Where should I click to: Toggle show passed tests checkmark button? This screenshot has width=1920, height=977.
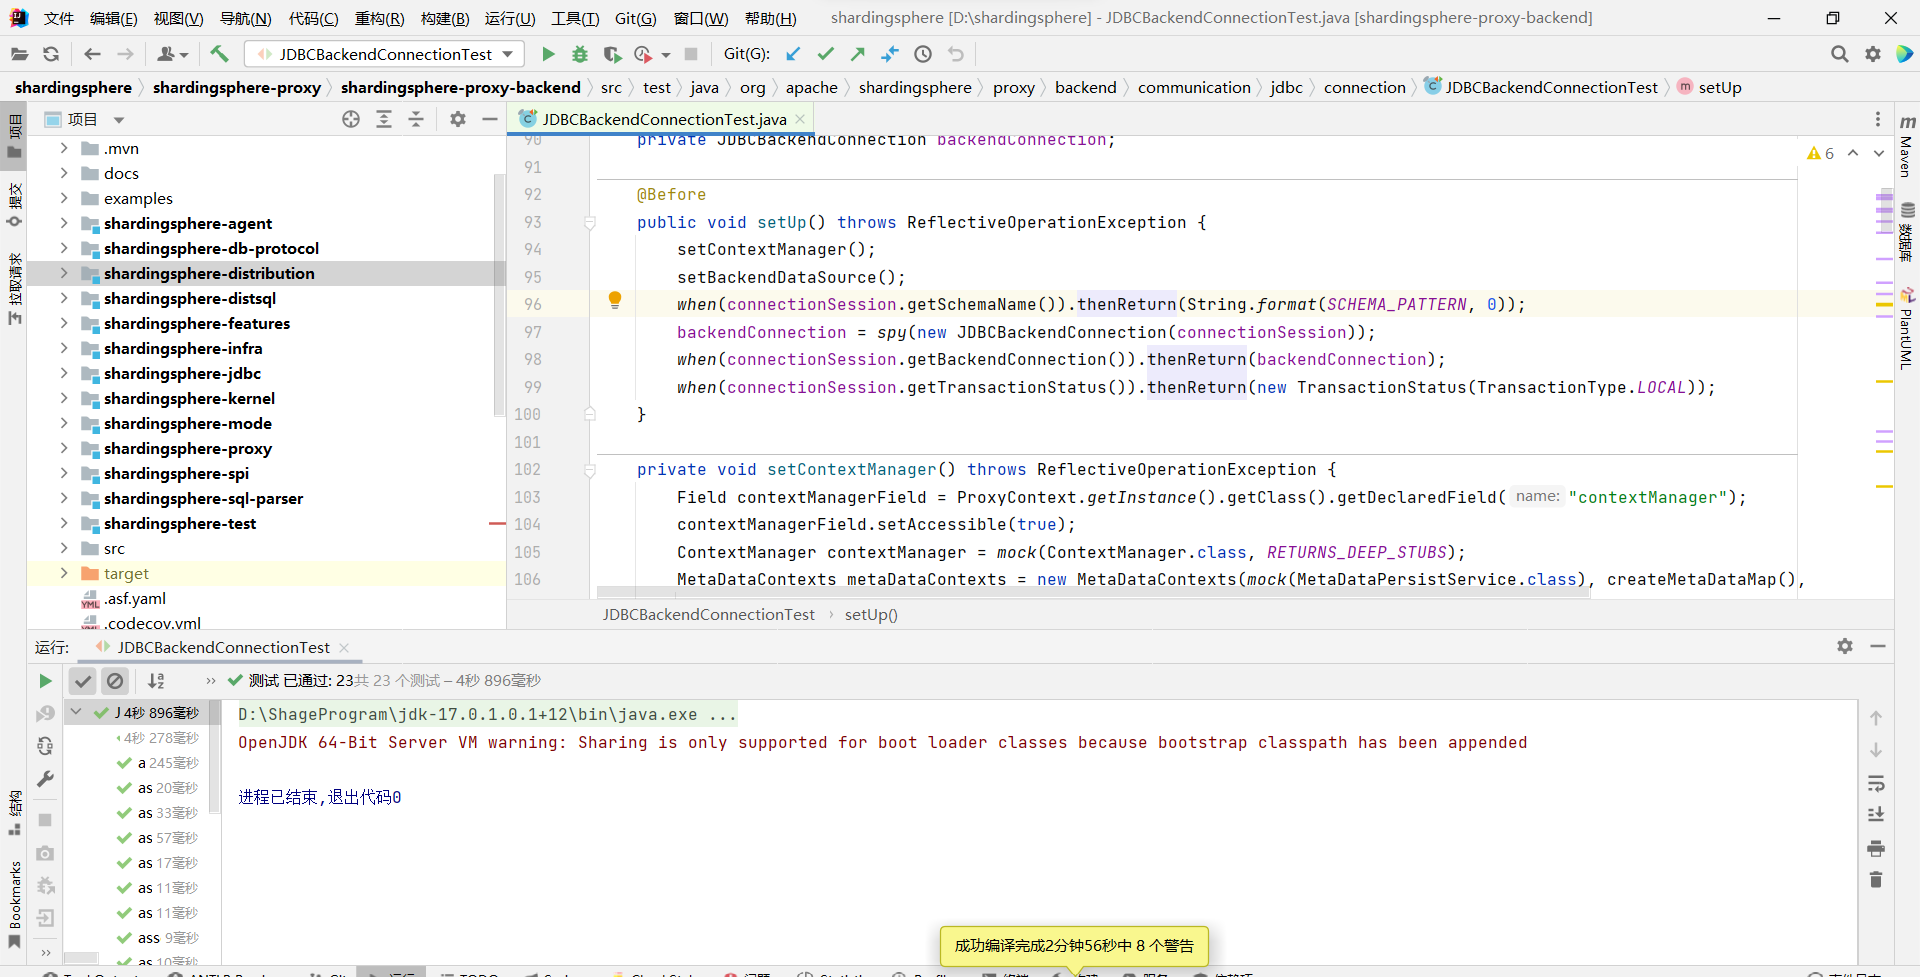click(83, 681)
